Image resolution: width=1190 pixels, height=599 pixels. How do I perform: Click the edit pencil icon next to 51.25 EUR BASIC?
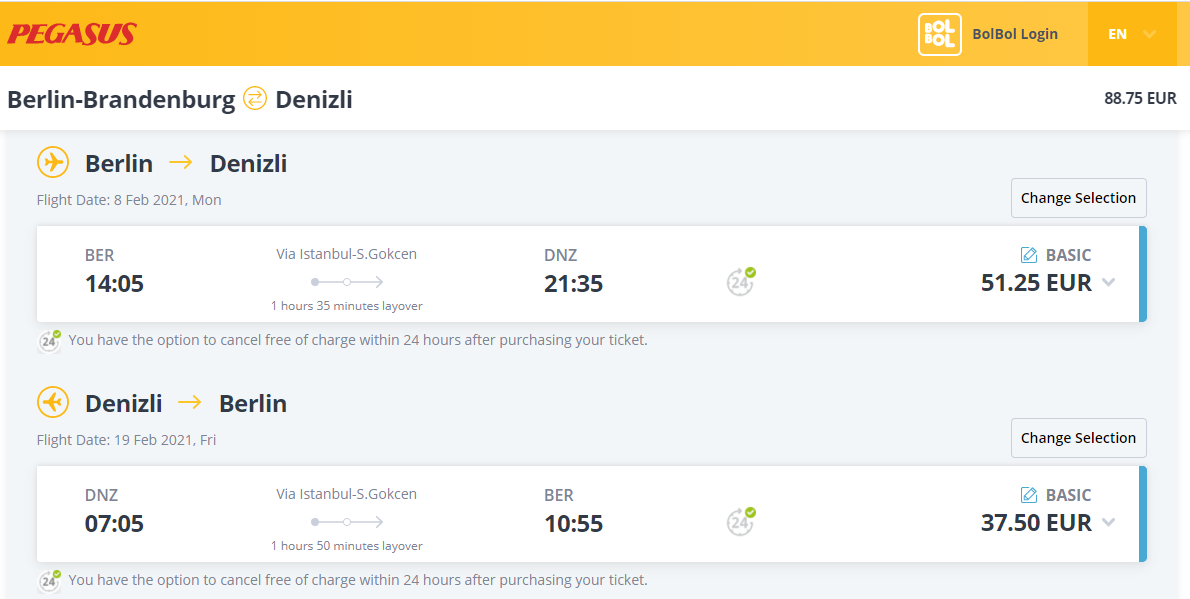click(1029, 255)
